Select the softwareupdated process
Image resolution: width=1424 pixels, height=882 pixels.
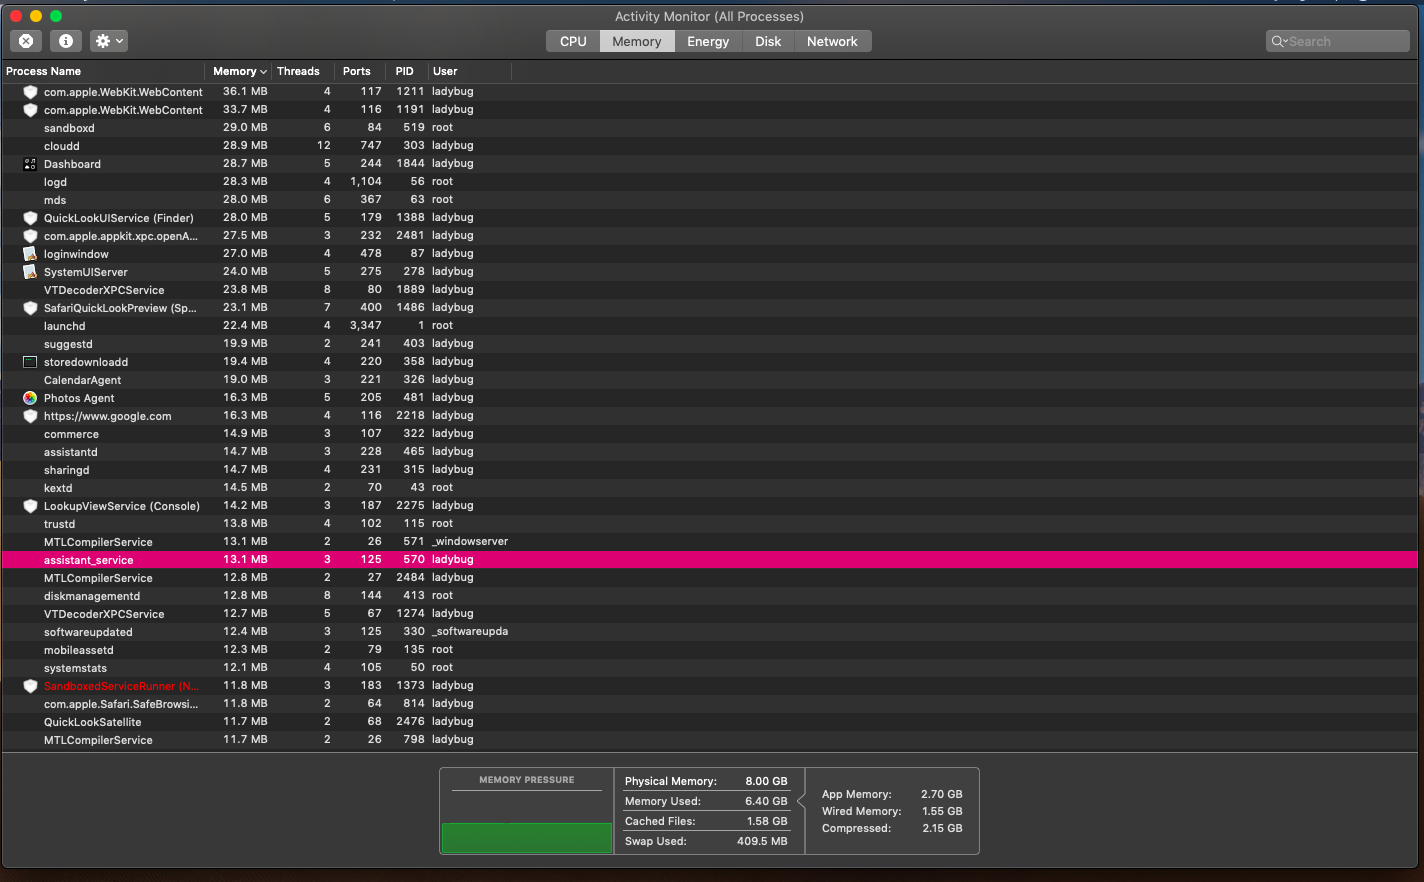click(709, 632)
